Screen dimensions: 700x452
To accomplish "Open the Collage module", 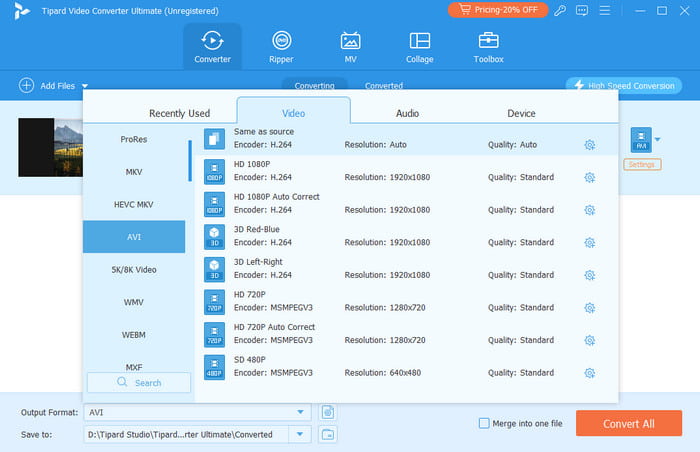I will click(x=420, y=47).
